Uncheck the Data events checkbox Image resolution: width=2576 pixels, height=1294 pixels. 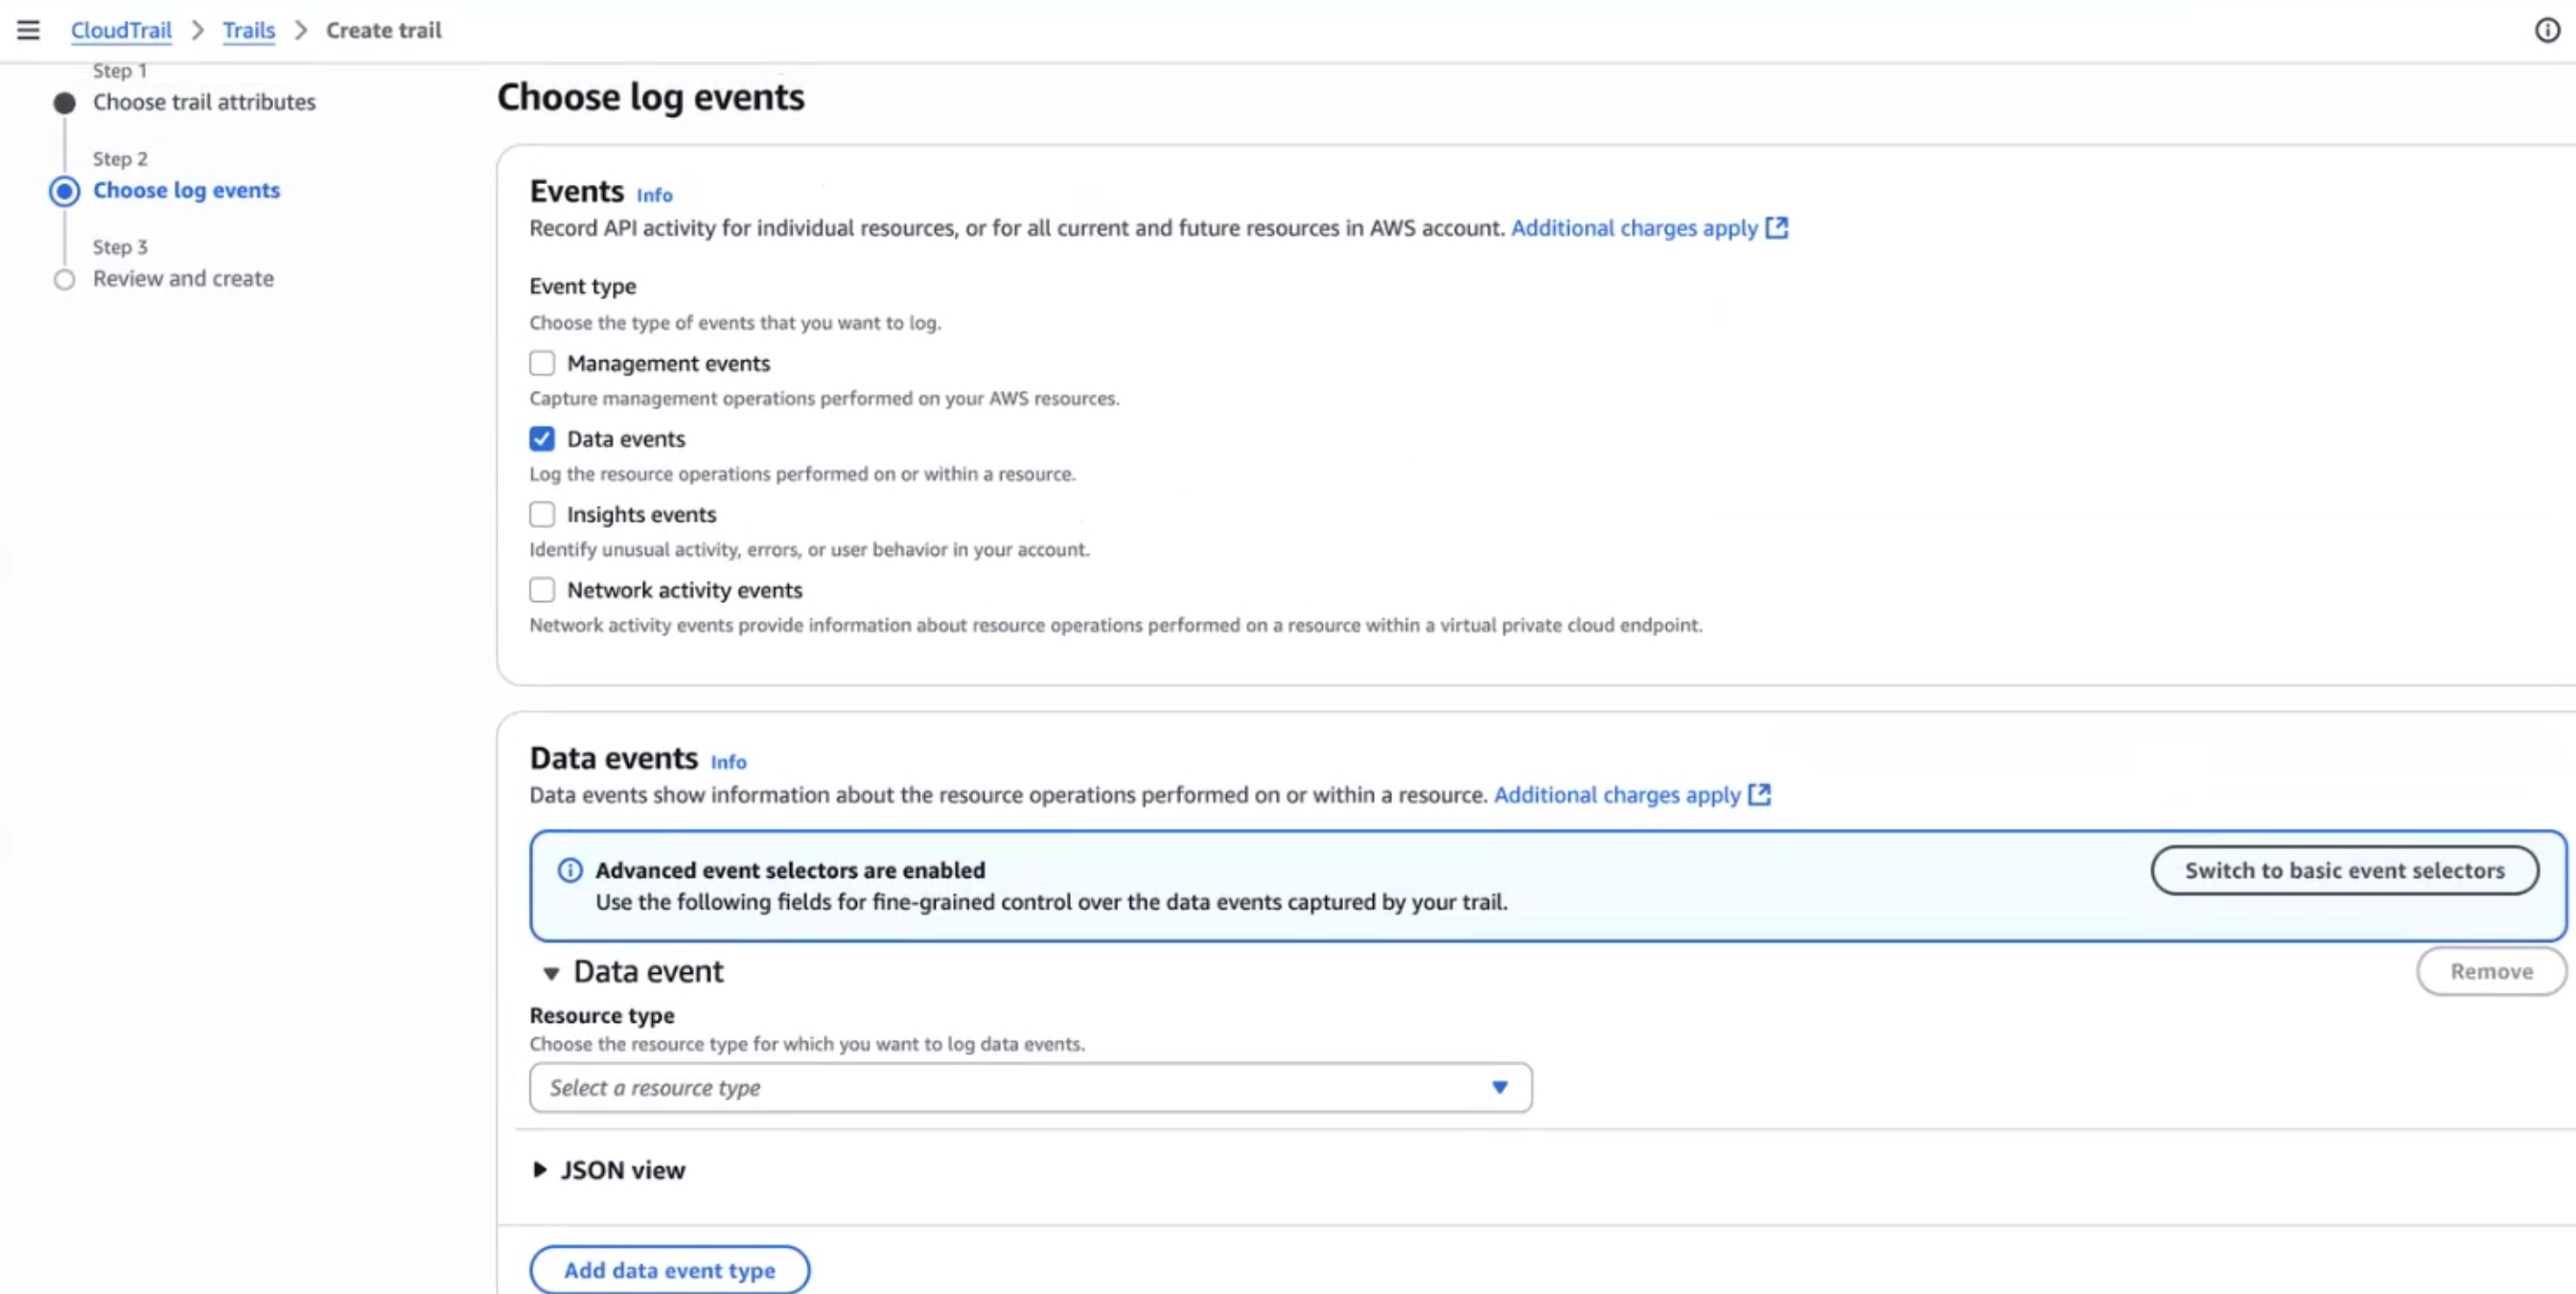pos(542,439)
